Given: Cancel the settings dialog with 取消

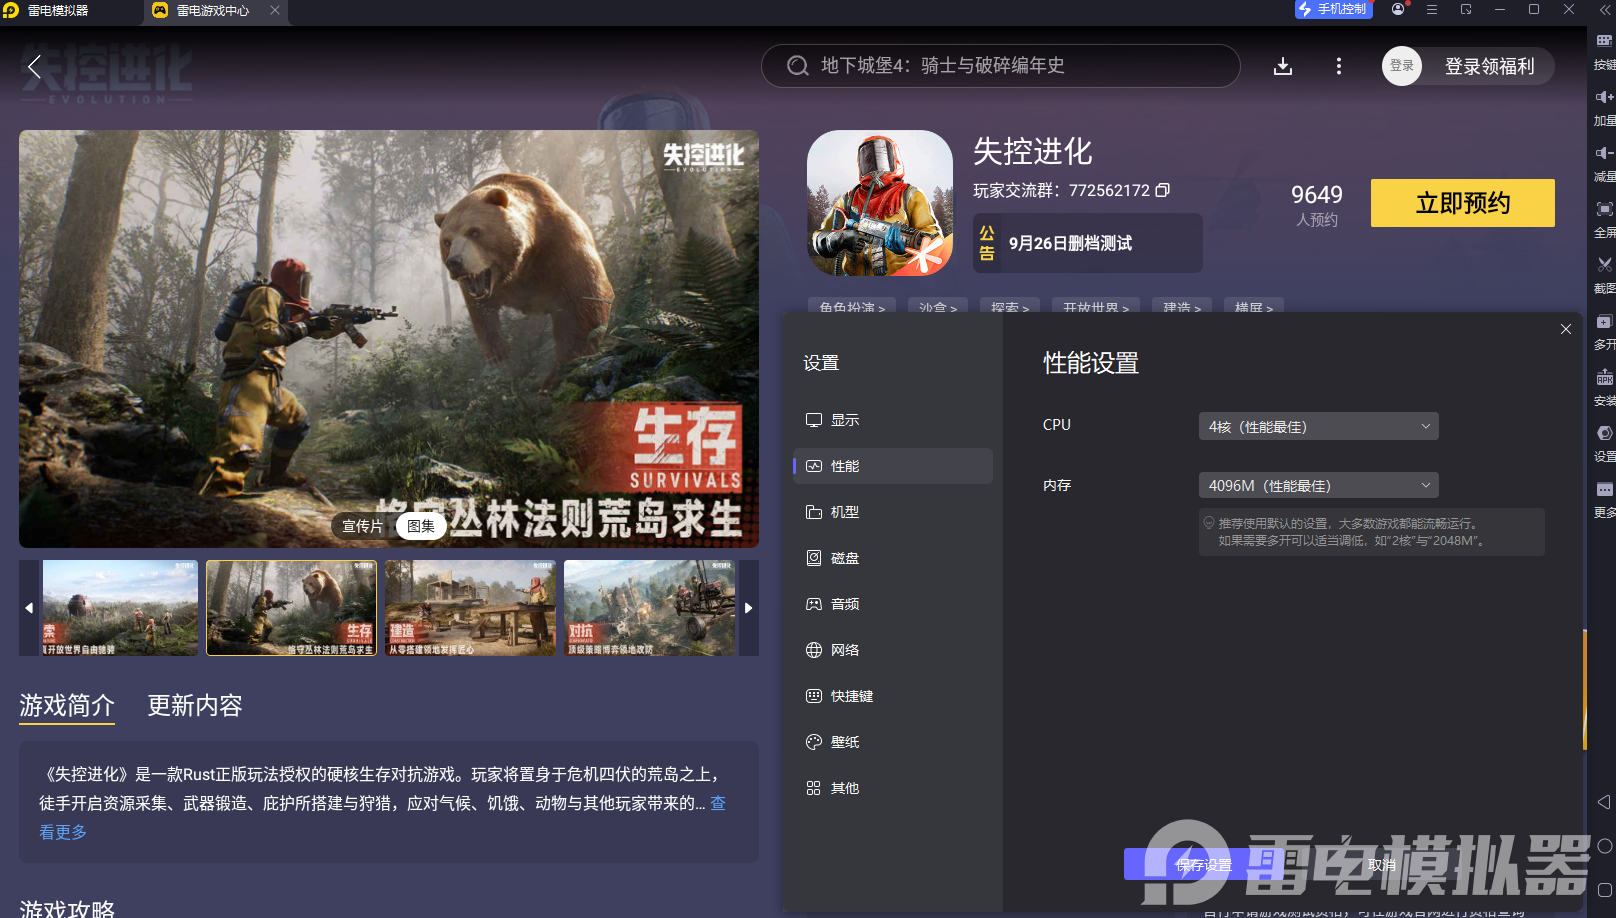Looking at the screenshot, I should [x=1382, y=865].
